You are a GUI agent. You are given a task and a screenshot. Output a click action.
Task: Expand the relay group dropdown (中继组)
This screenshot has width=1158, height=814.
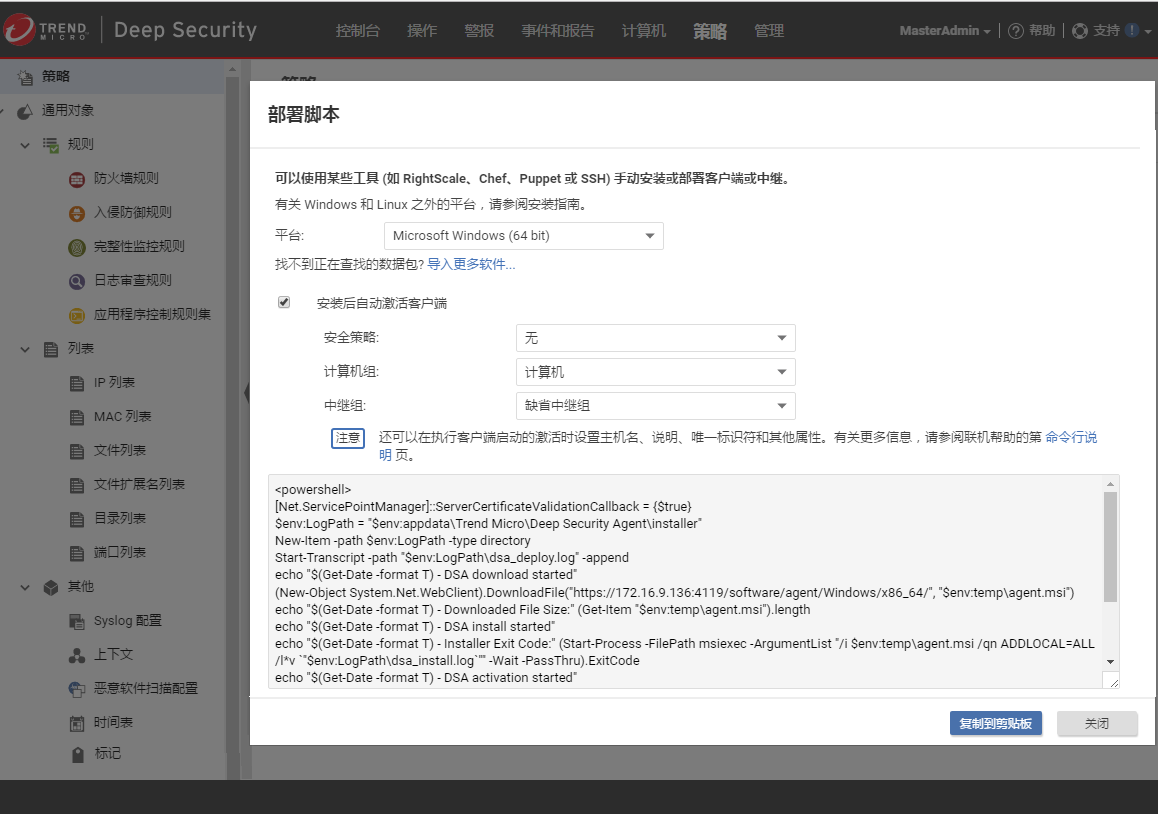coord(655,406)
